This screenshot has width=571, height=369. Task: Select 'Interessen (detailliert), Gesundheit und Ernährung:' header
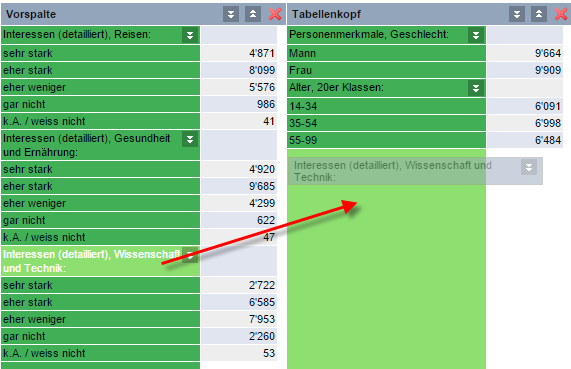[x=101, y=145]
